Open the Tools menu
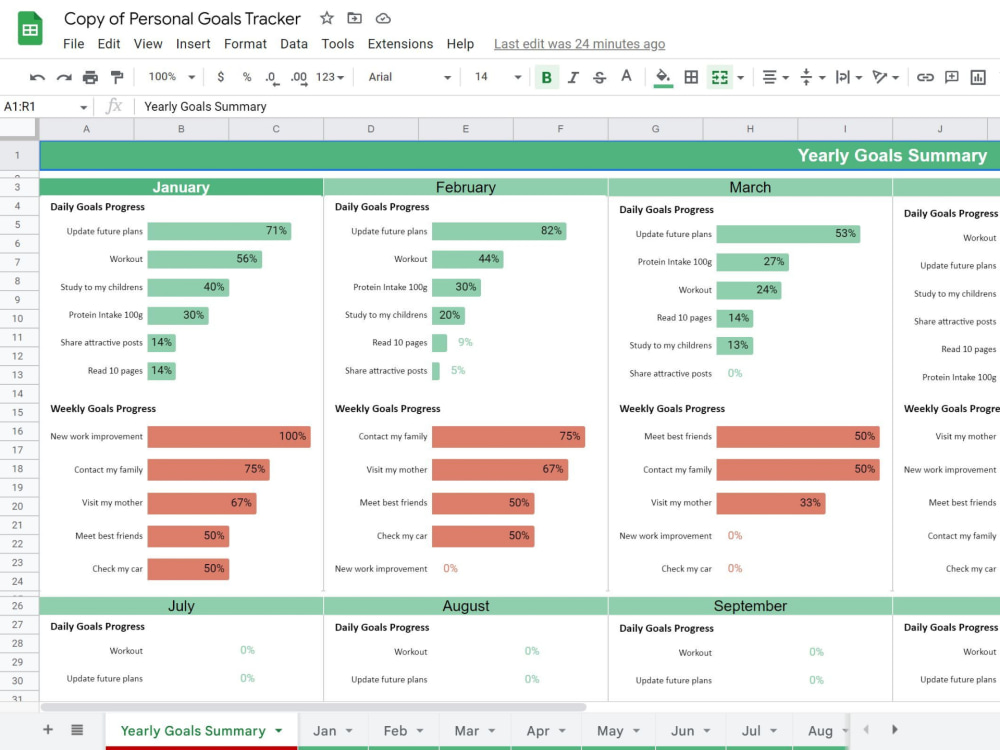The image size is (1000, 750). pos(337,44)
